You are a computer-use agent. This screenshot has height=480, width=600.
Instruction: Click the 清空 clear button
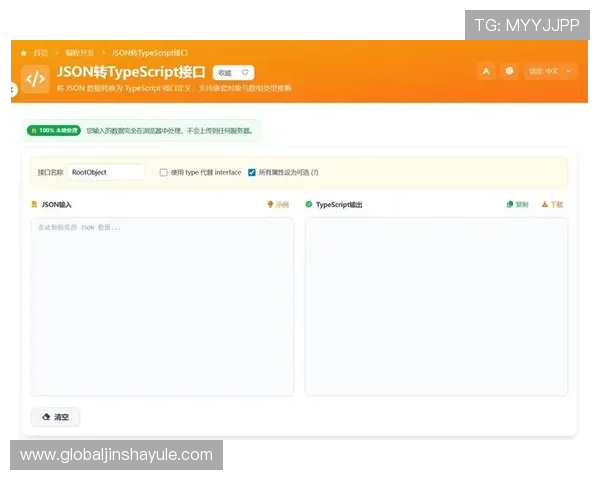coord(55,416)
